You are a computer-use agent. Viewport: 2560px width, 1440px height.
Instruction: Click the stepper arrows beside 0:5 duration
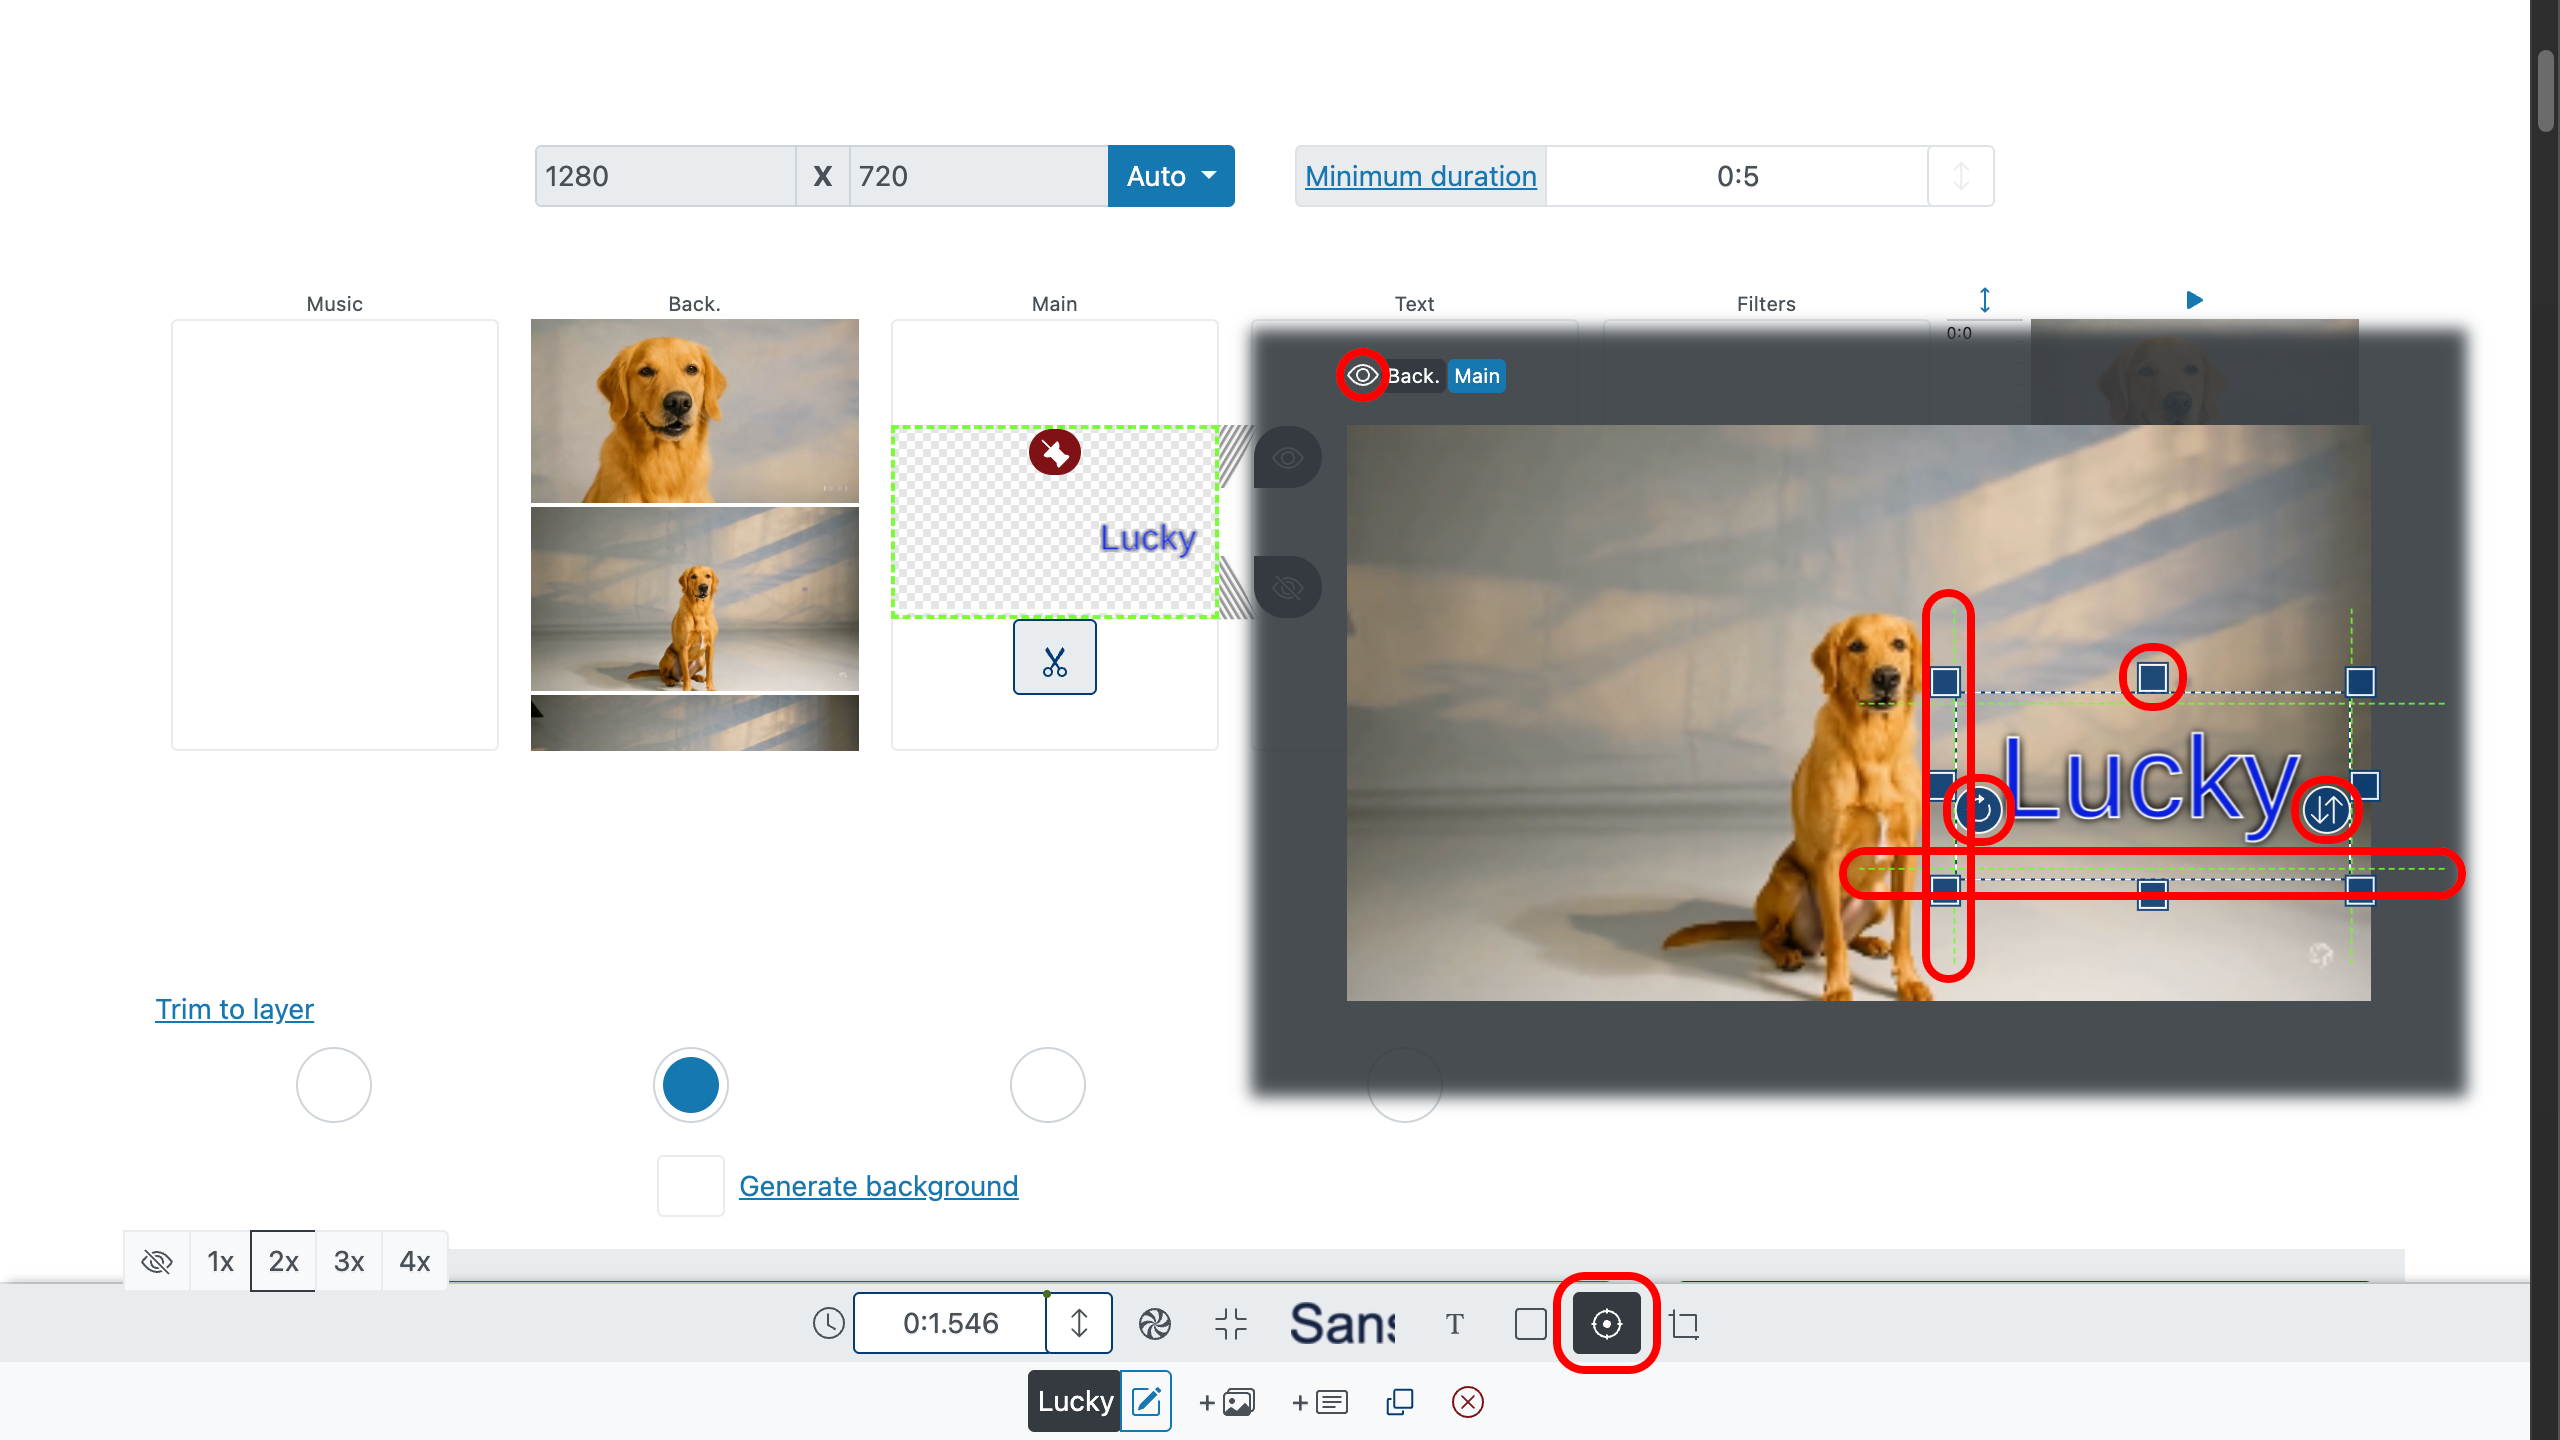[x=1959, y=176]
